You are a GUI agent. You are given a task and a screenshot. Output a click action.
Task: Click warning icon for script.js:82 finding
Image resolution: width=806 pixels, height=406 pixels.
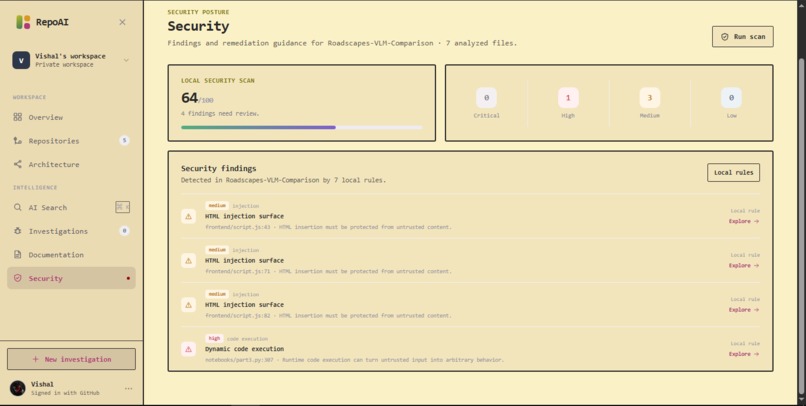click(189, 305)
